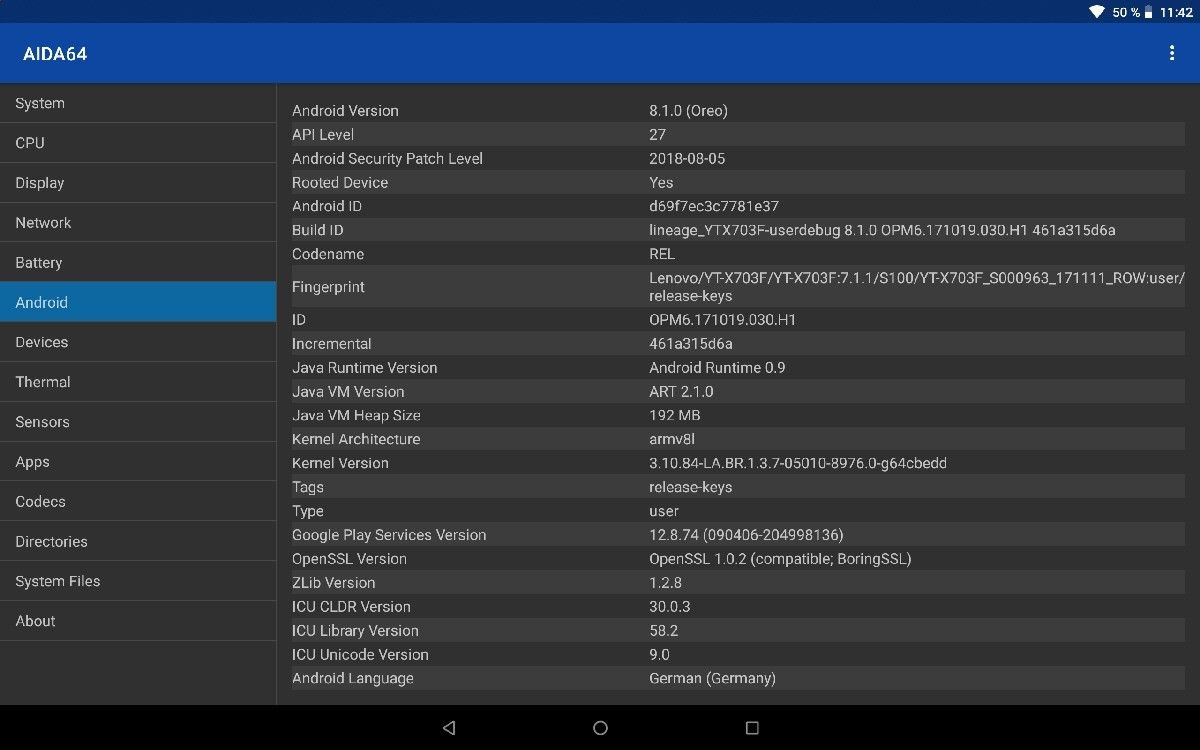Tap the Android back navigation button
The image size is (1200, 750).
coord(449,728)
